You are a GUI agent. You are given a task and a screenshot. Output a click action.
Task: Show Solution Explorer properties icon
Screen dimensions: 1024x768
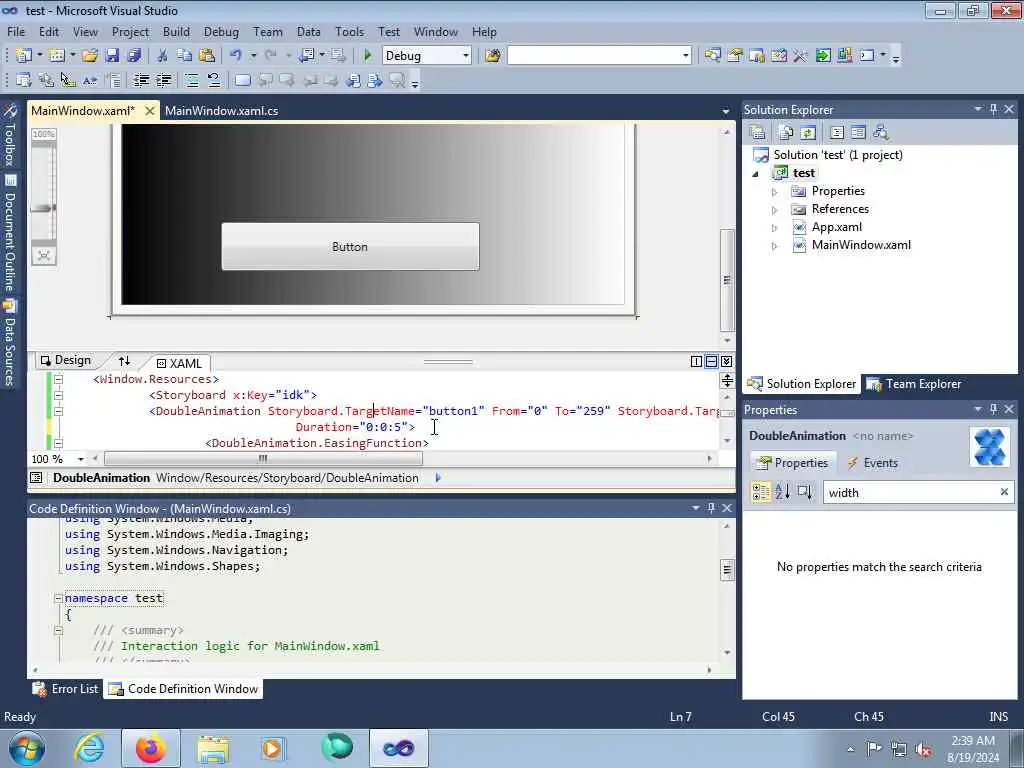(758, 133)
